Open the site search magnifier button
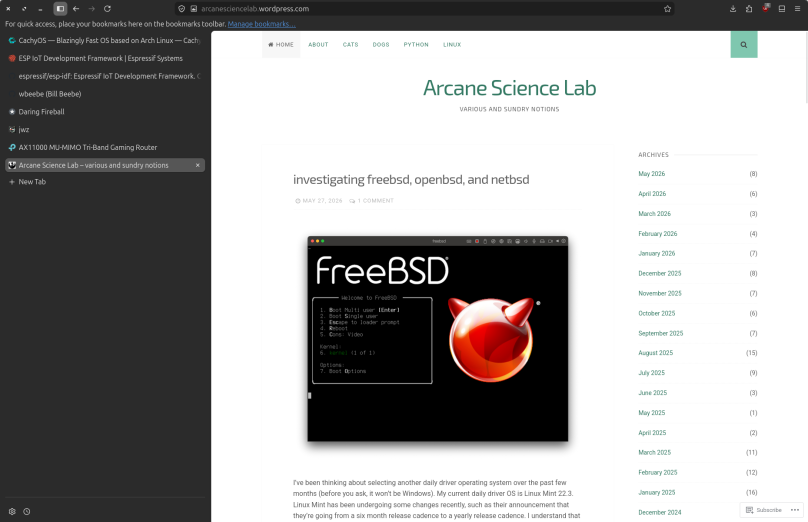The width and height of the screenshot is (808, 522). click(x=744, y=45)
